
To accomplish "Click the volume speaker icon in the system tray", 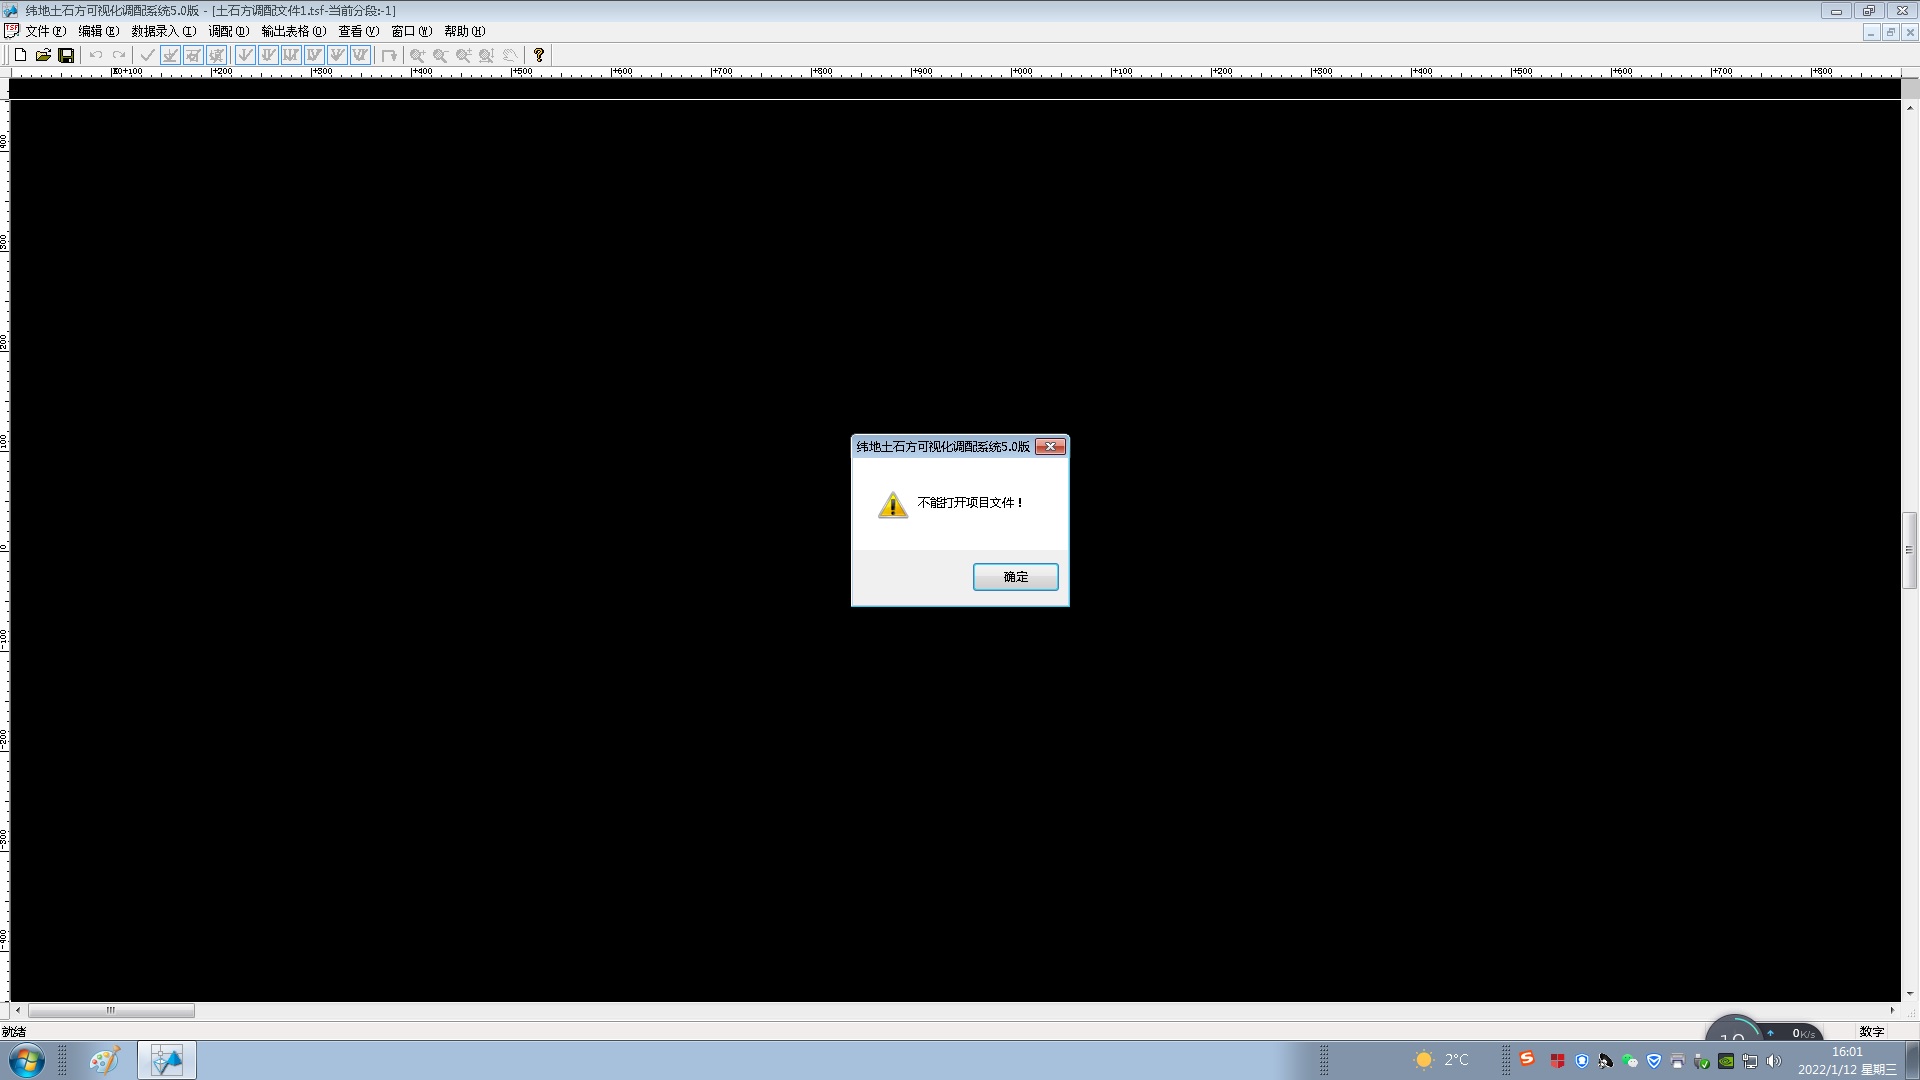I will click(1774, 1061).
